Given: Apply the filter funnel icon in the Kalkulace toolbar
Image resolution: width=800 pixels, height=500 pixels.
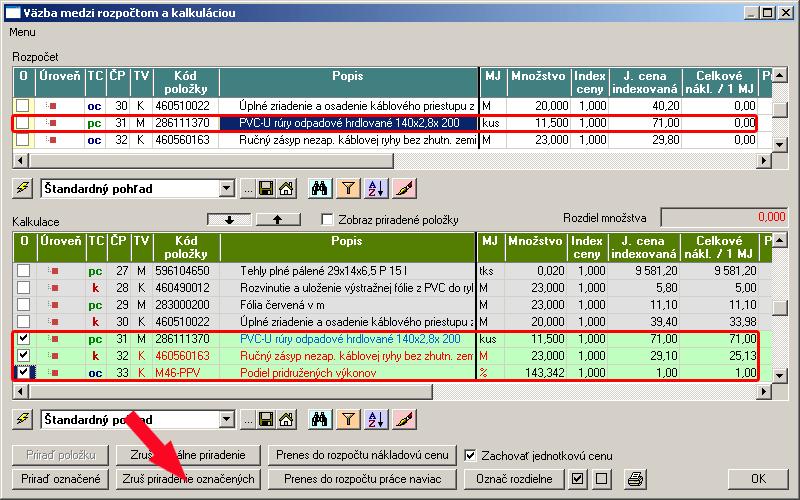Looking at the screenshot, I should [x=348, y=420].
